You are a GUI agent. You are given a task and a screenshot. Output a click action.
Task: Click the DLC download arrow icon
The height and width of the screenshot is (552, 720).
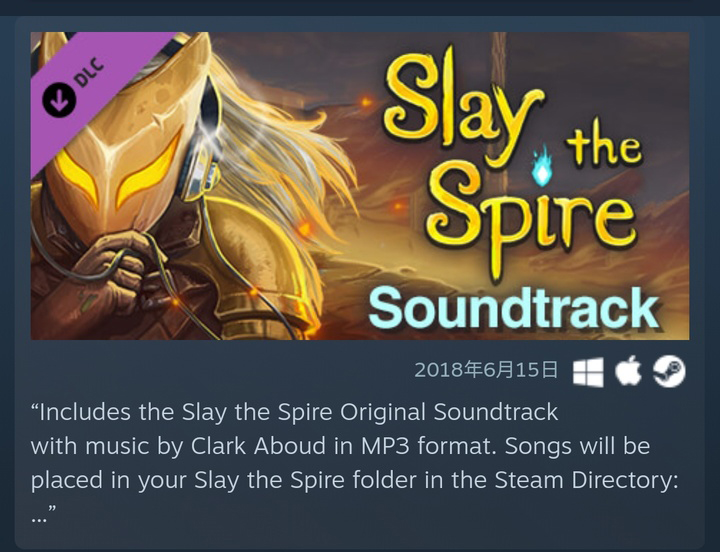pos(59,101)
